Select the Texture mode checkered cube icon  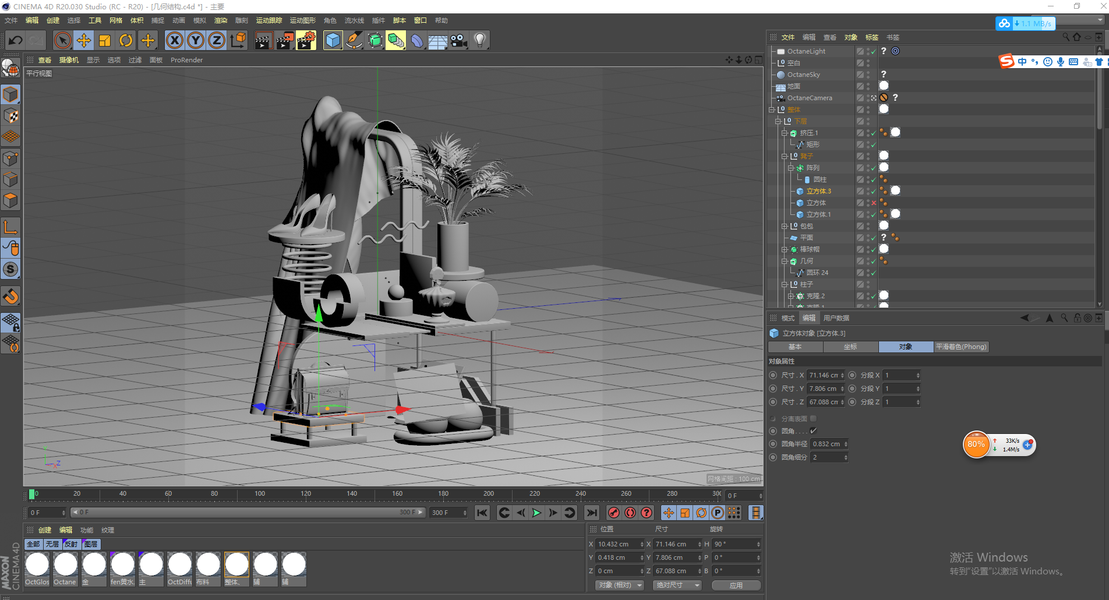[x=10, y=115]
